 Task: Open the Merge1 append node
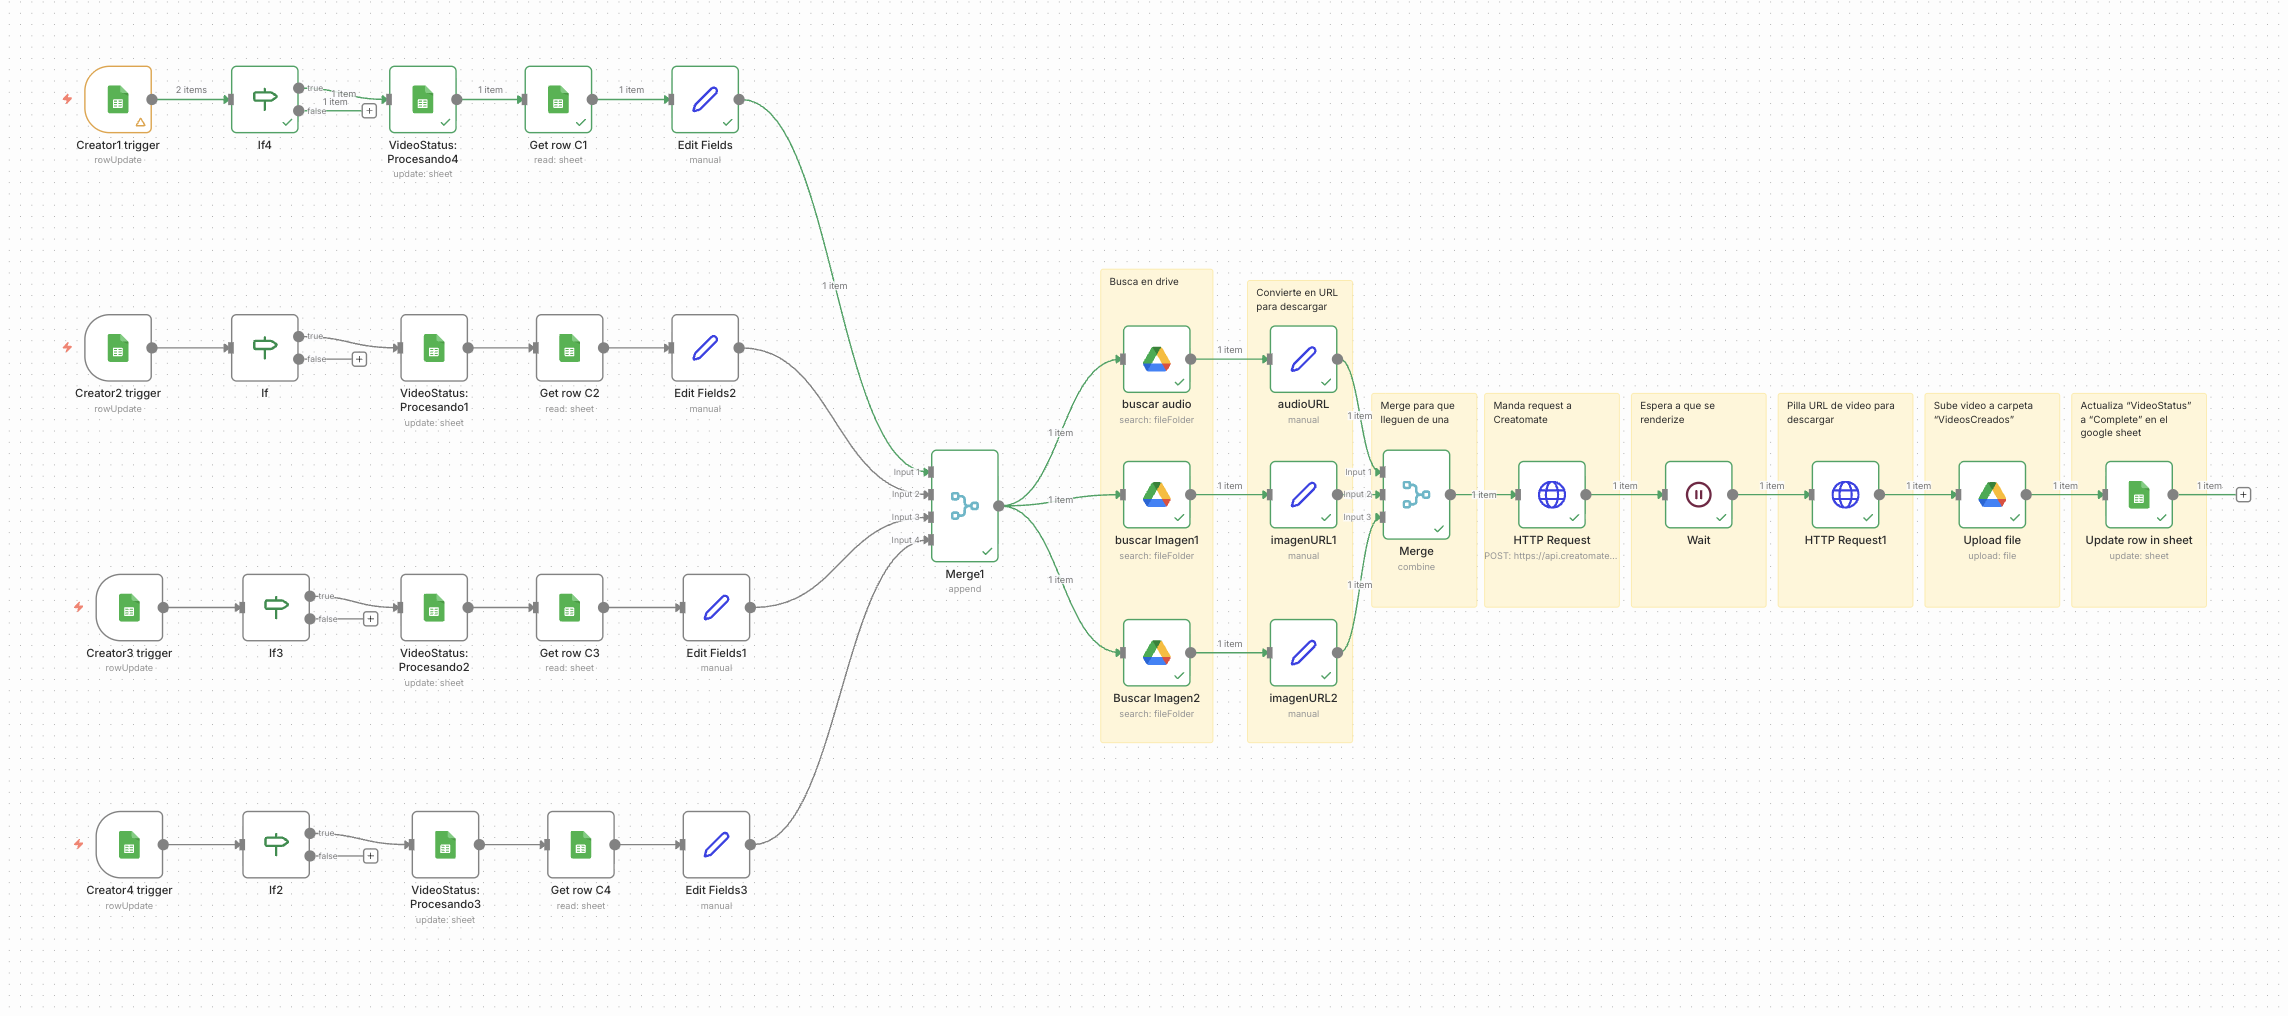click(x=965, y=506)
